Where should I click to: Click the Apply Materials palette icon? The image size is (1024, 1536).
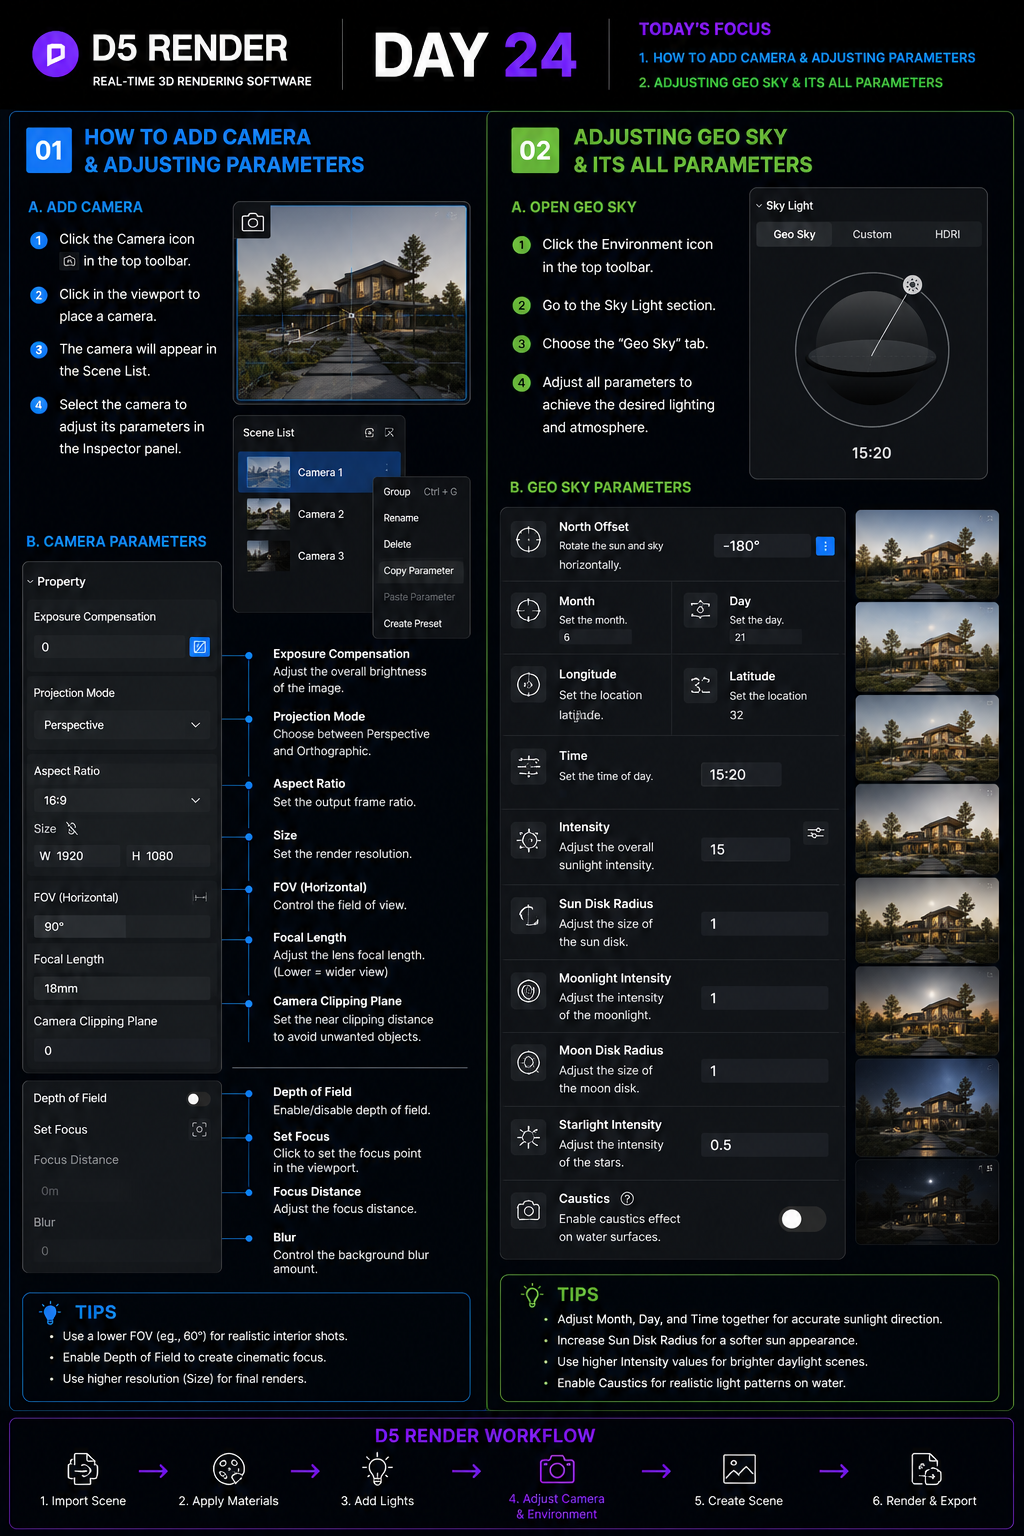[x=229, y=1469]
